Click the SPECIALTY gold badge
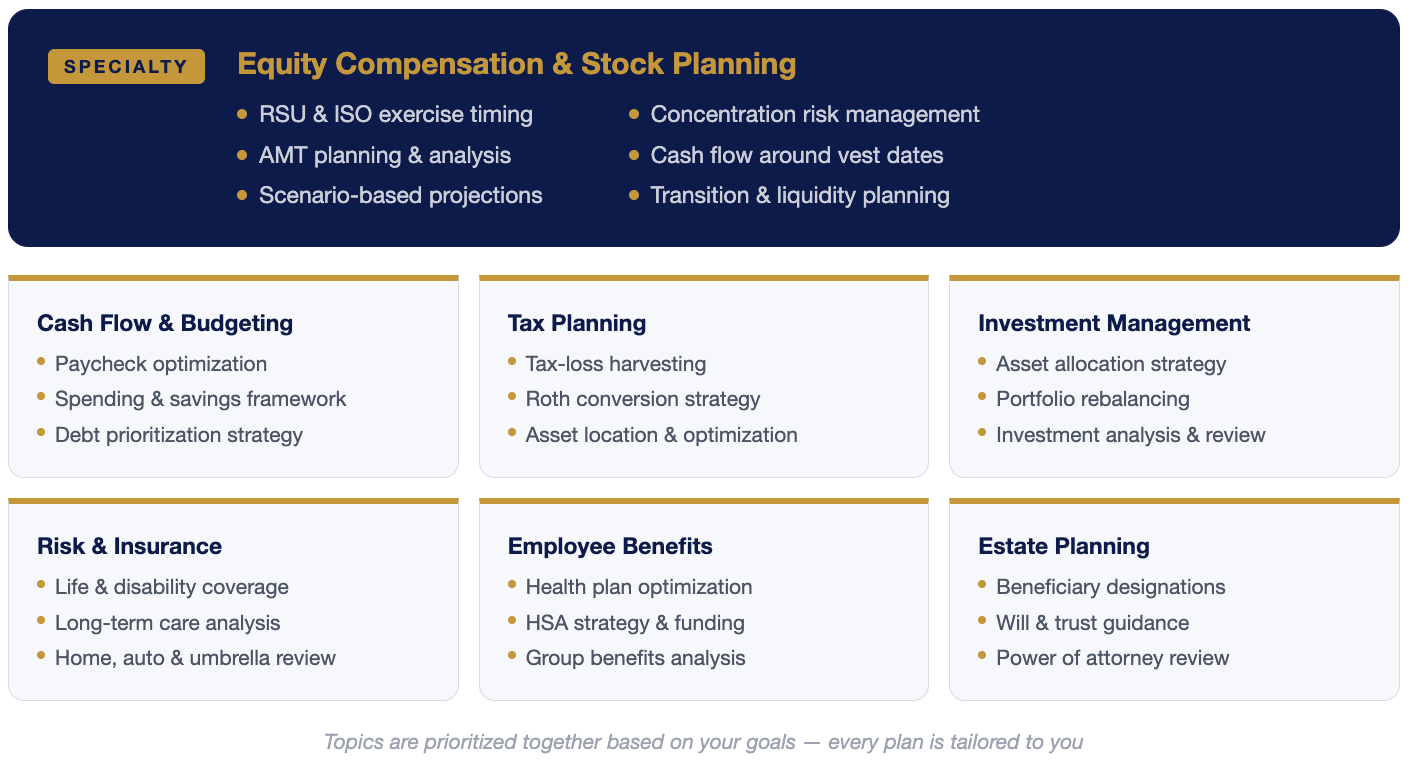Screen dimensions: 1410x764 click(126, 67)
